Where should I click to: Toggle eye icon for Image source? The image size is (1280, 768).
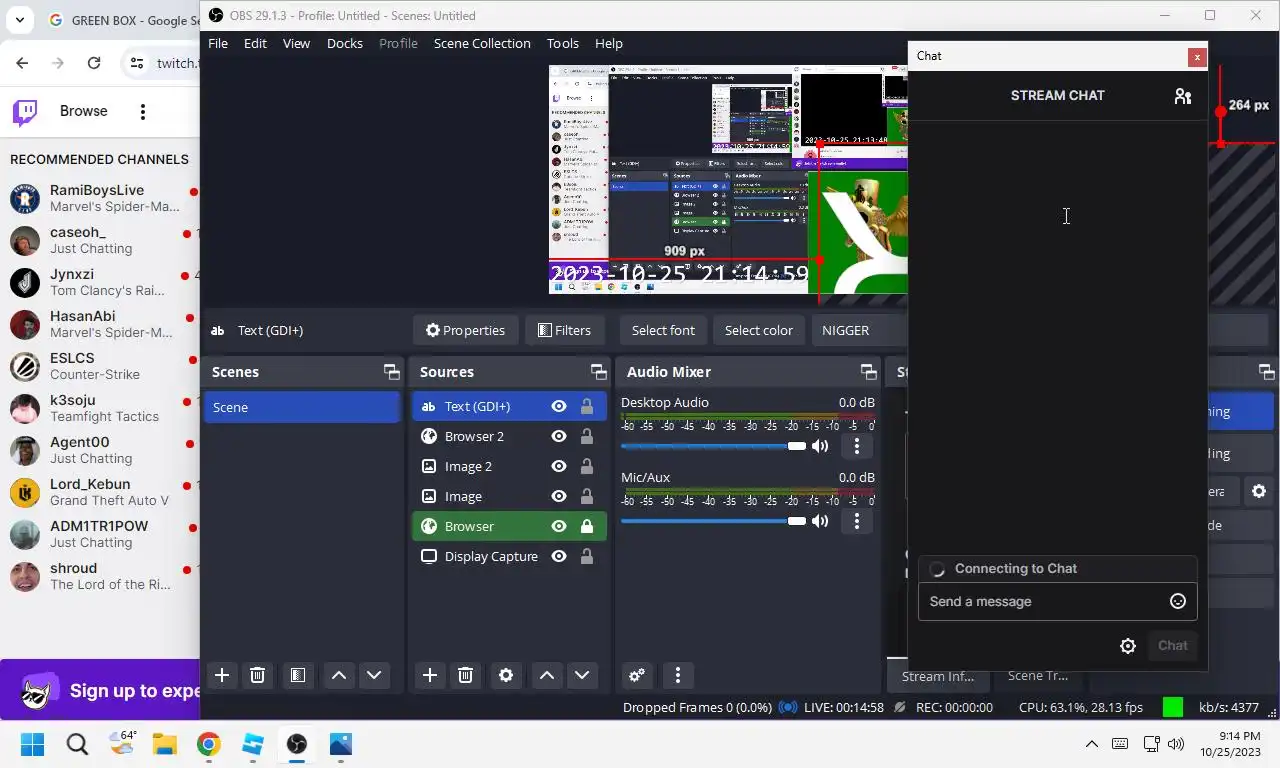point(559,496)
